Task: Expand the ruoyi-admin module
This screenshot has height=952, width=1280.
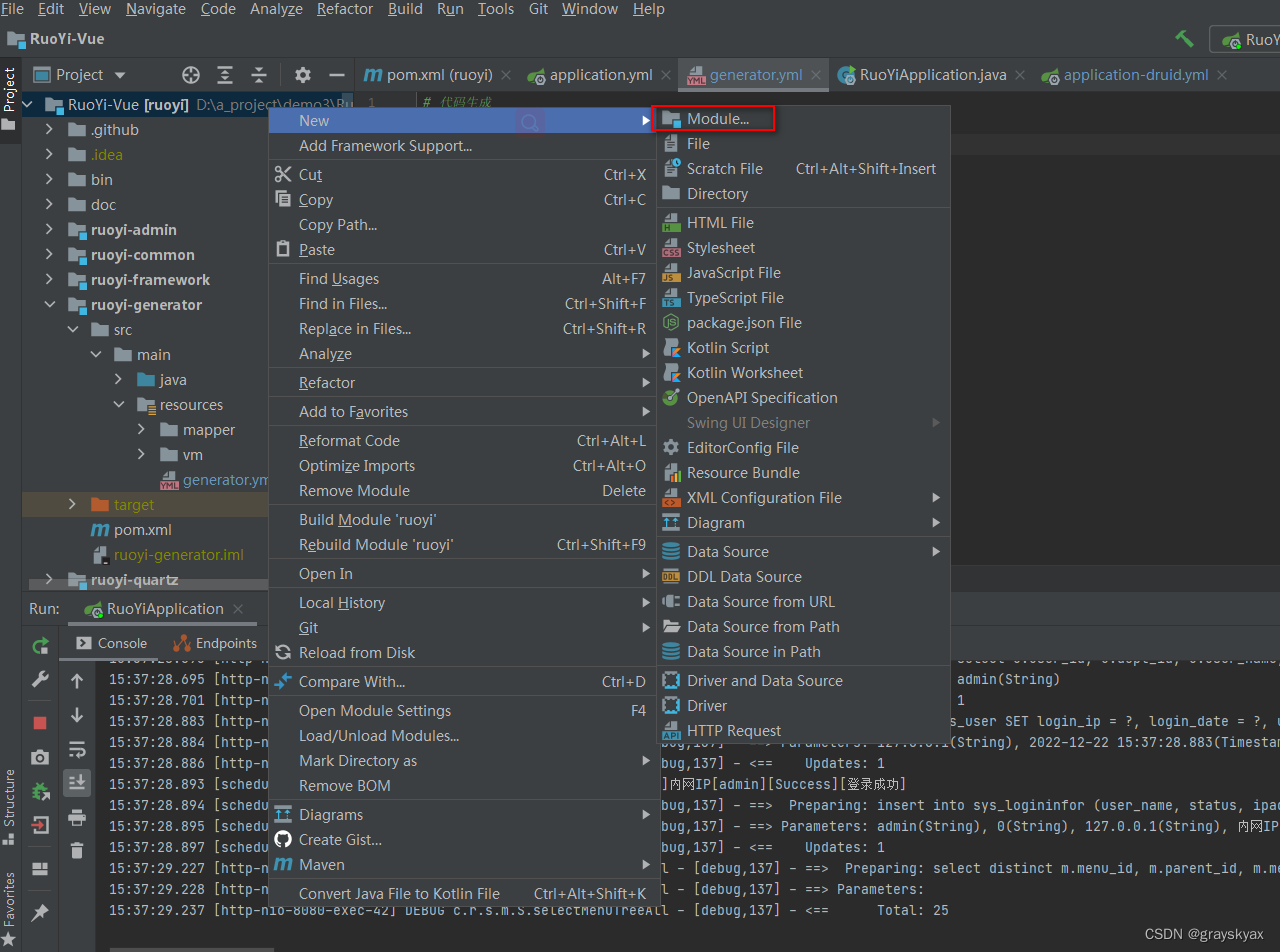Action: pos(50,230)
